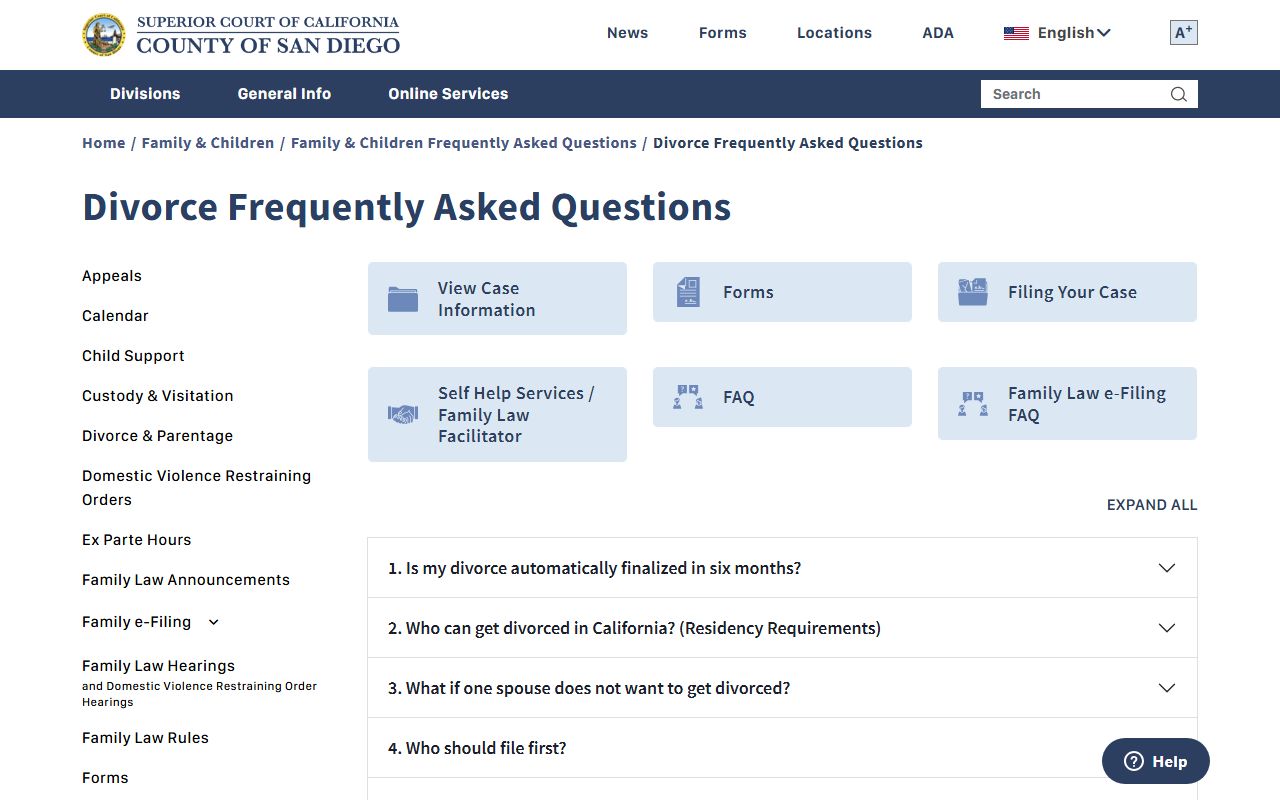Viewport: 1280px width, 800px height.
Task: Open Calendar in the sidebar
Action: point(115,316)
